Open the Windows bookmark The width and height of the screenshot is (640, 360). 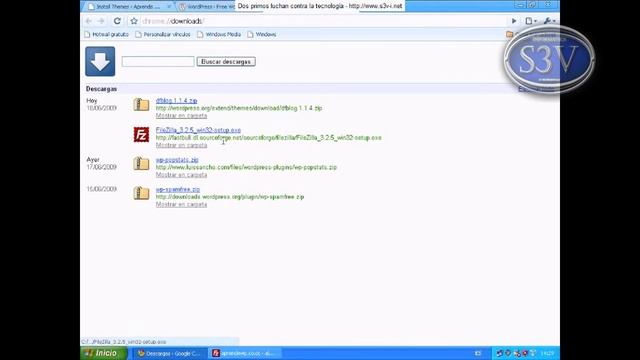click(262, 35)
